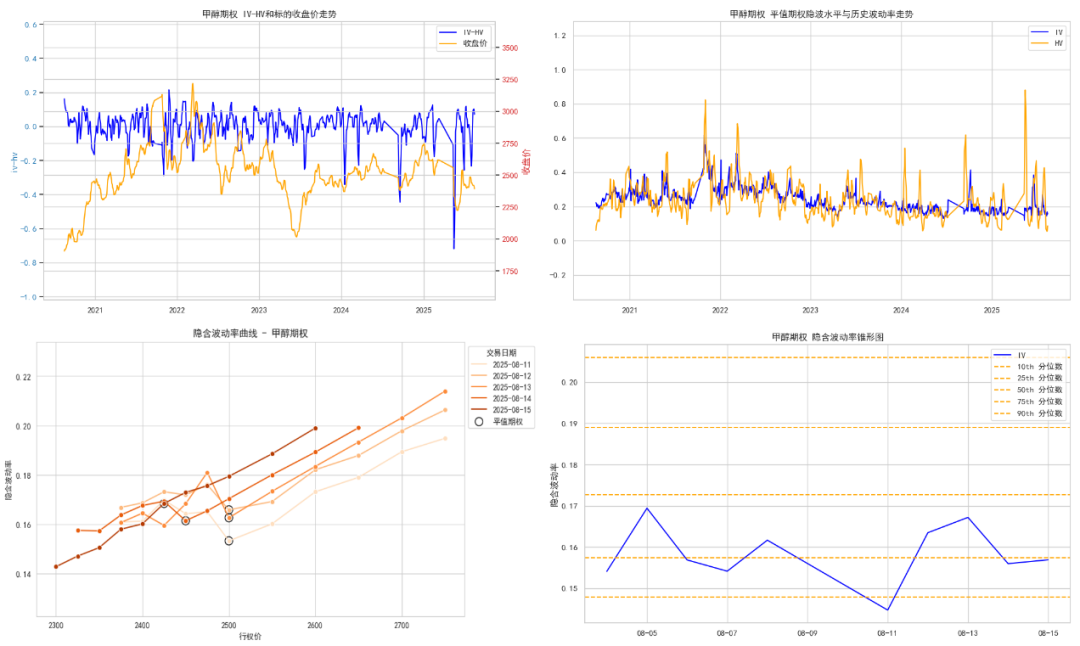Click the red "1750" axis tick

tap(510, 271)
